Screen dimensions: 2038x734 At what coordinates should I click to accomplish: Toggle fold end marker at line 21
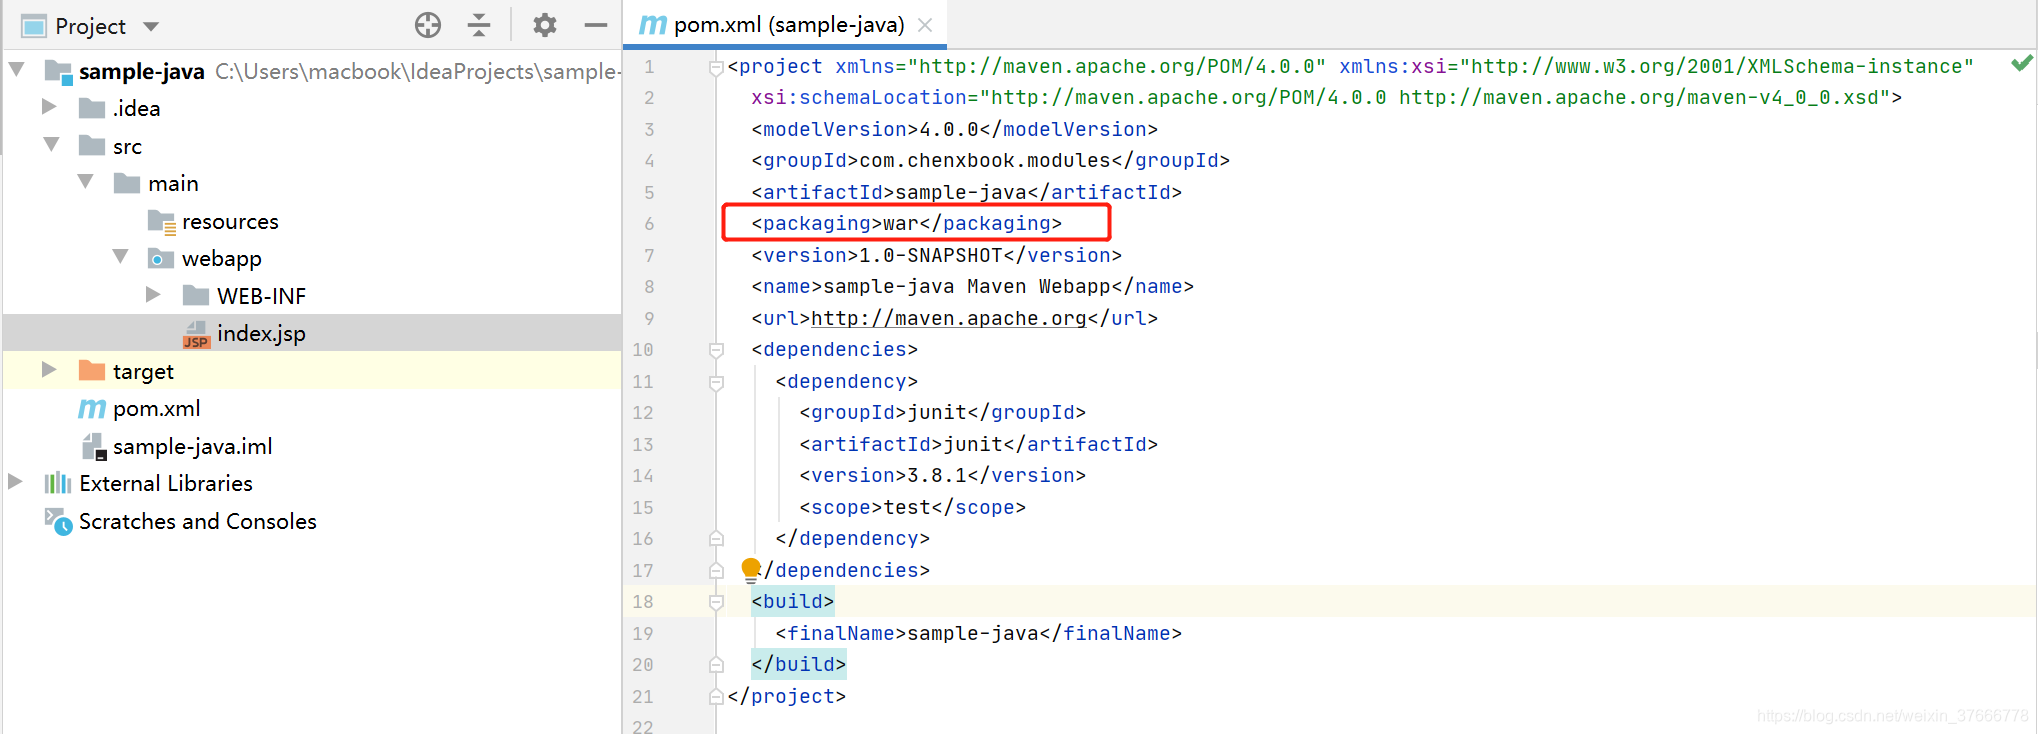coord(716,696)
